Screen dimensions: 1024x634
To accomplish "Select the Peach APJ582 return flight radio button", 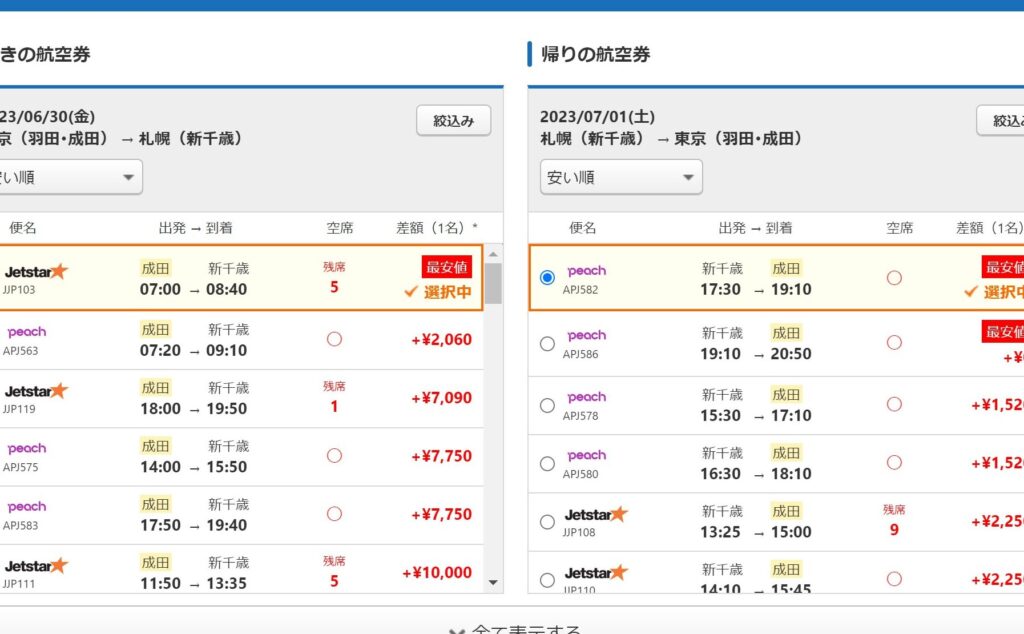I will point(547,277).
